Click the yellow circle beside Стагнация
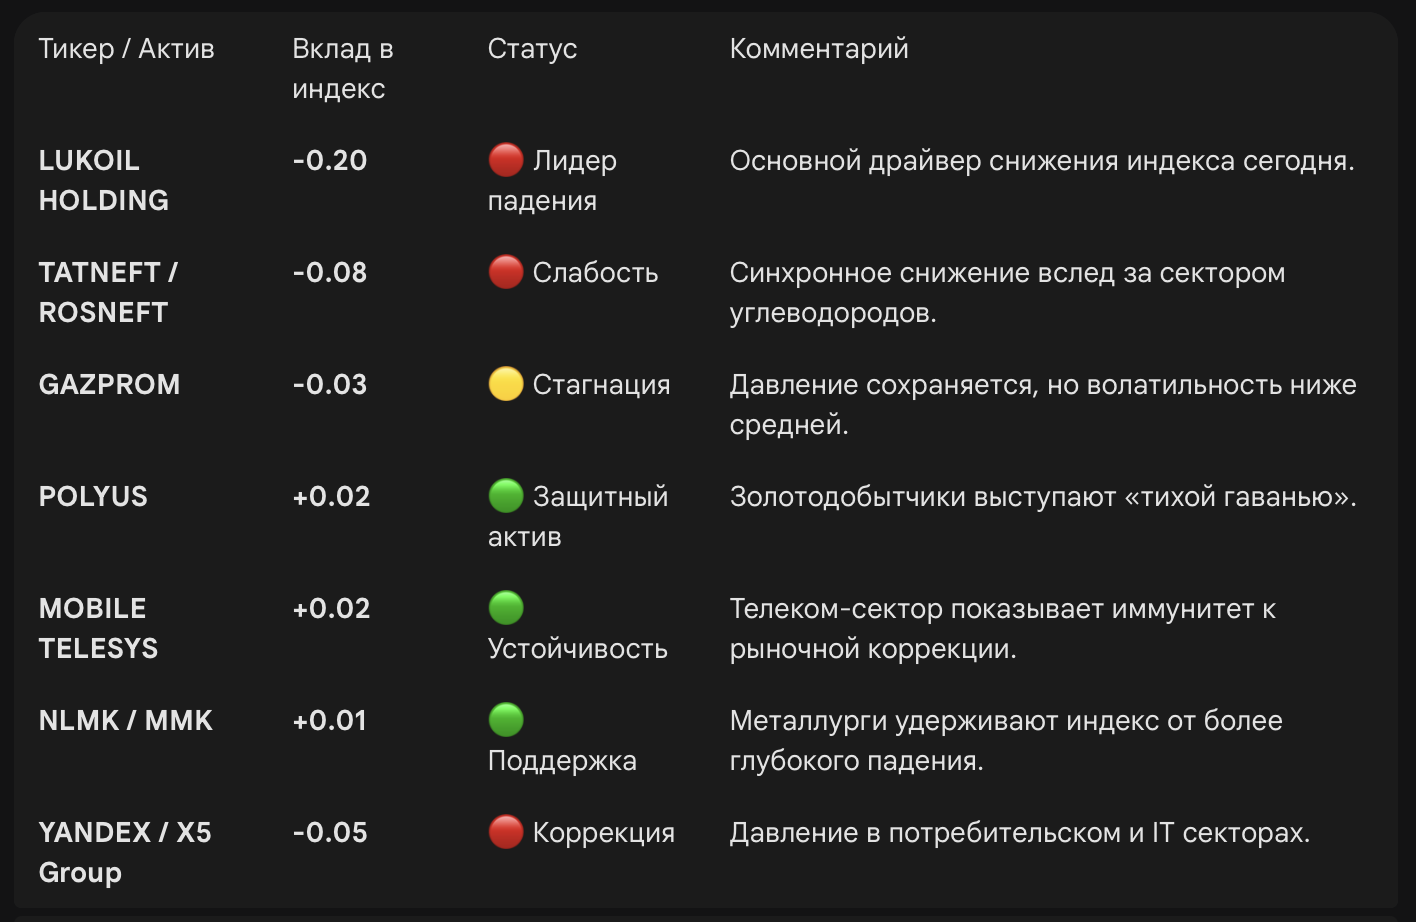1416x922 pixels. point(505,384)
